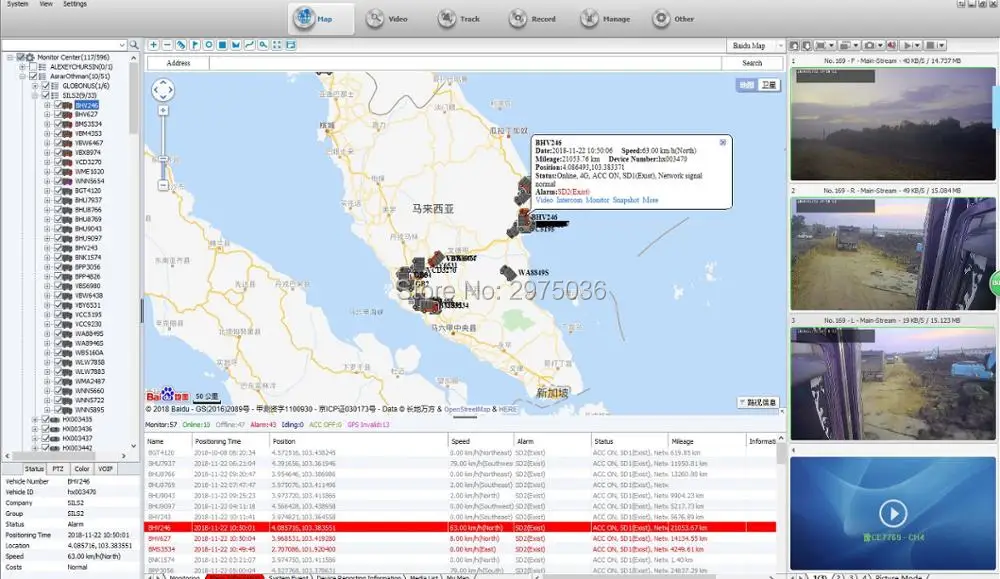
Task: Click the Snapshot link in BHV246 popup
Action: 626,200
